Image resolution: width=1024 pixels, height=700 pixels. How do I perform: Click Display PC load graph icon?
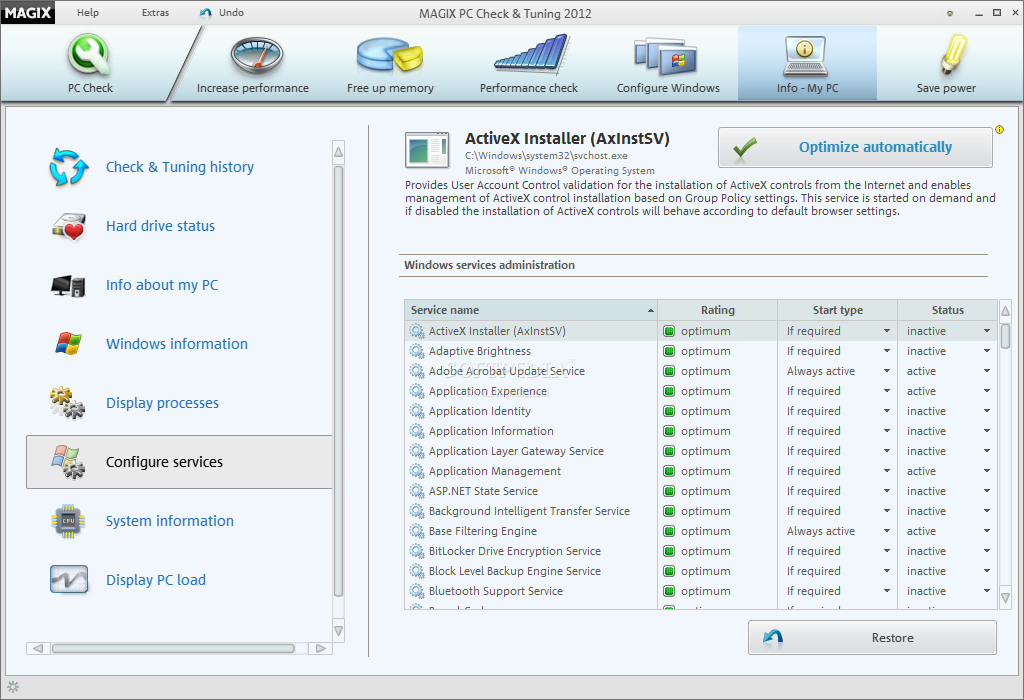point(69,580)
